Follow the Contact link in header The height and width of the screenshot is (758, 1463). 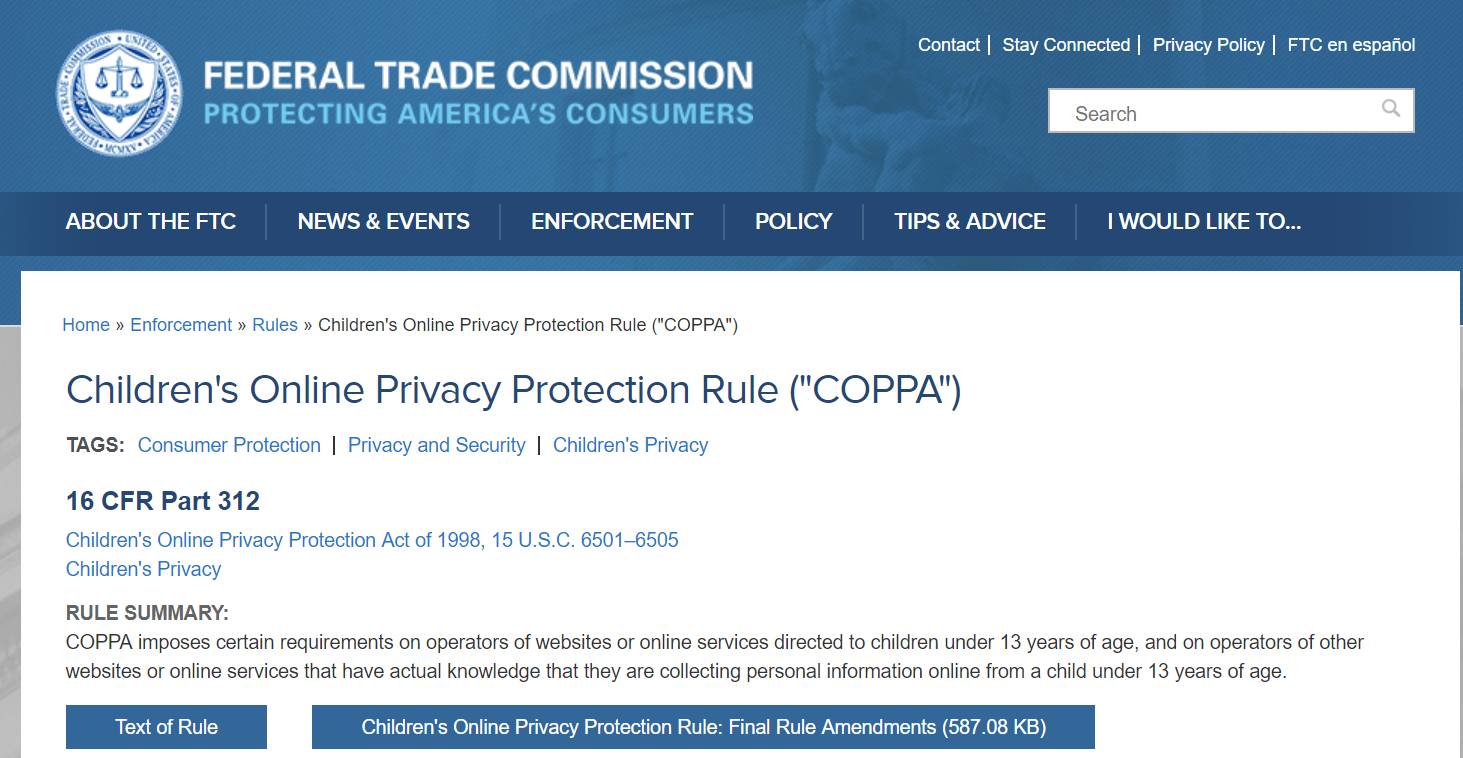tap(949, 45)
